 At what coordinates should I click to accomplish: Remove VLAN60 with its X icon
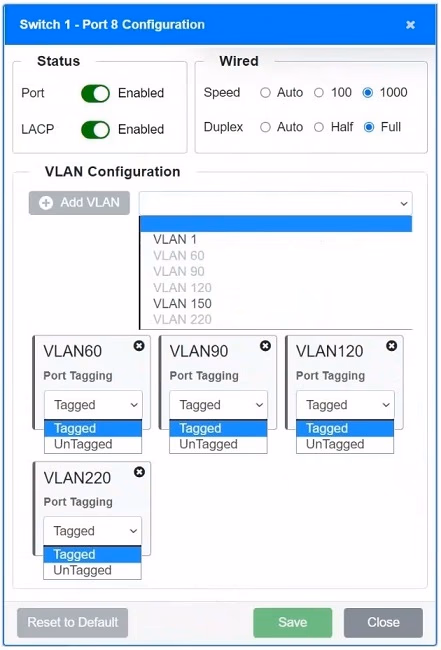pyautogui.click(x=139, y=346)
